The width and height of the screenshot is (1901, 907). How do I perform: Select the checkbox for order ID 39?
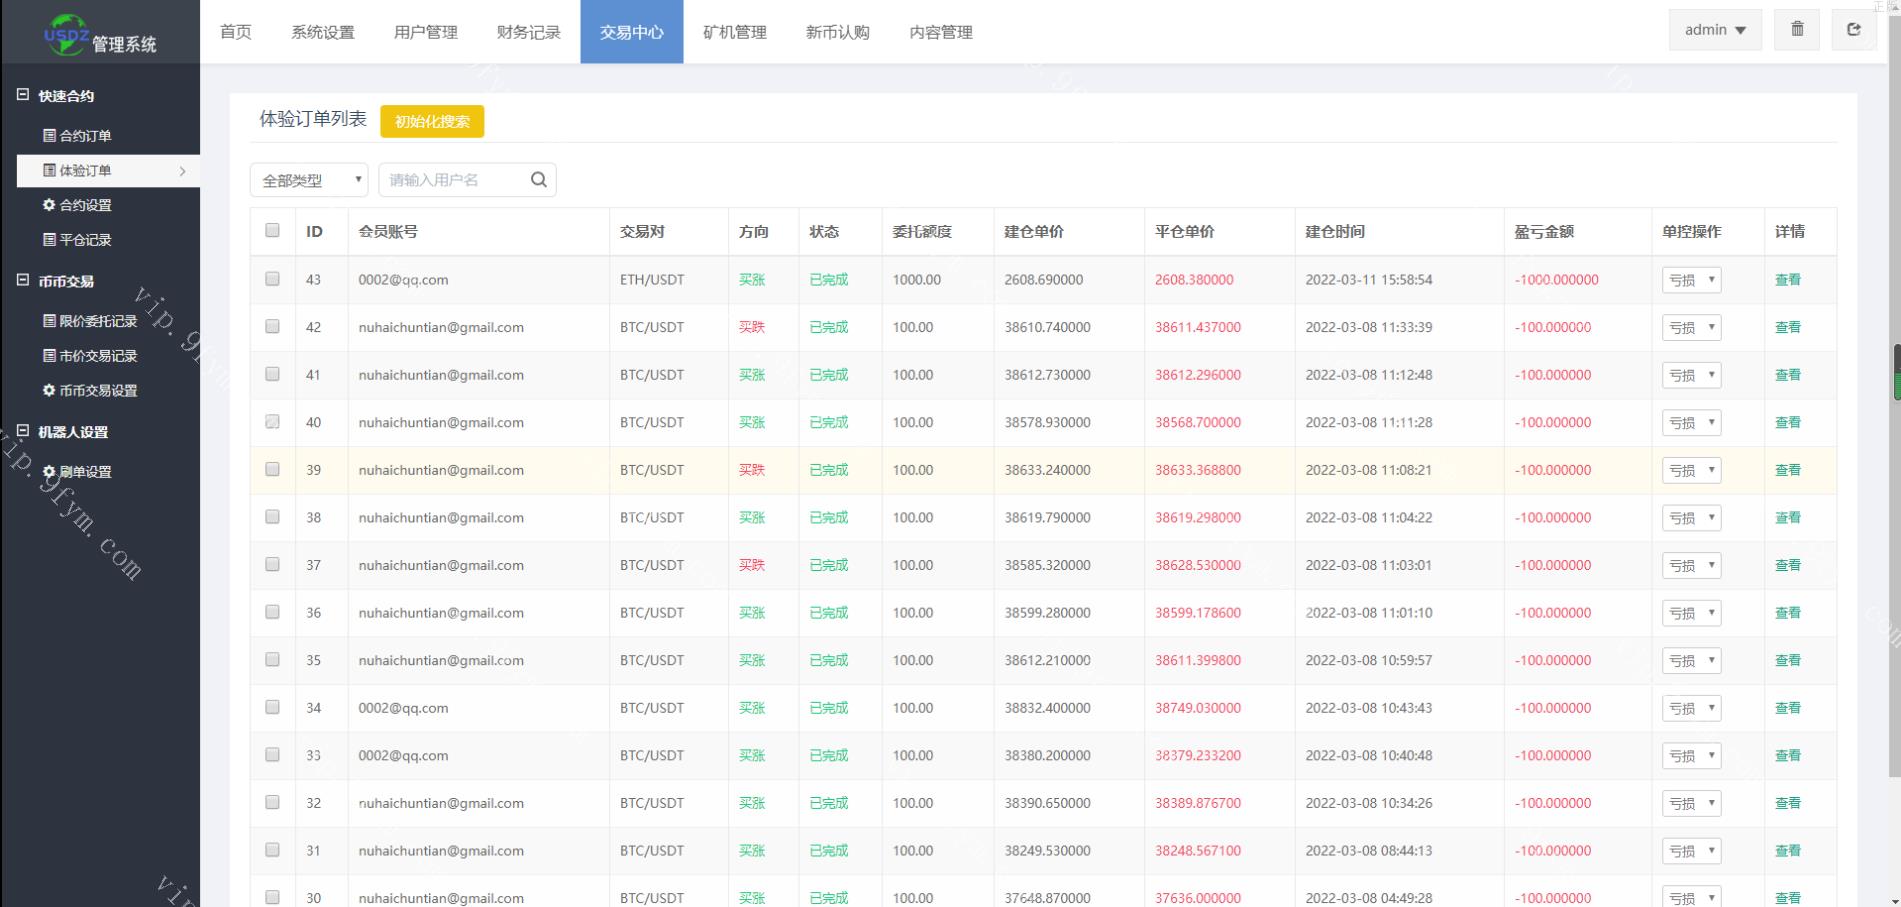(x=272, y=469)
